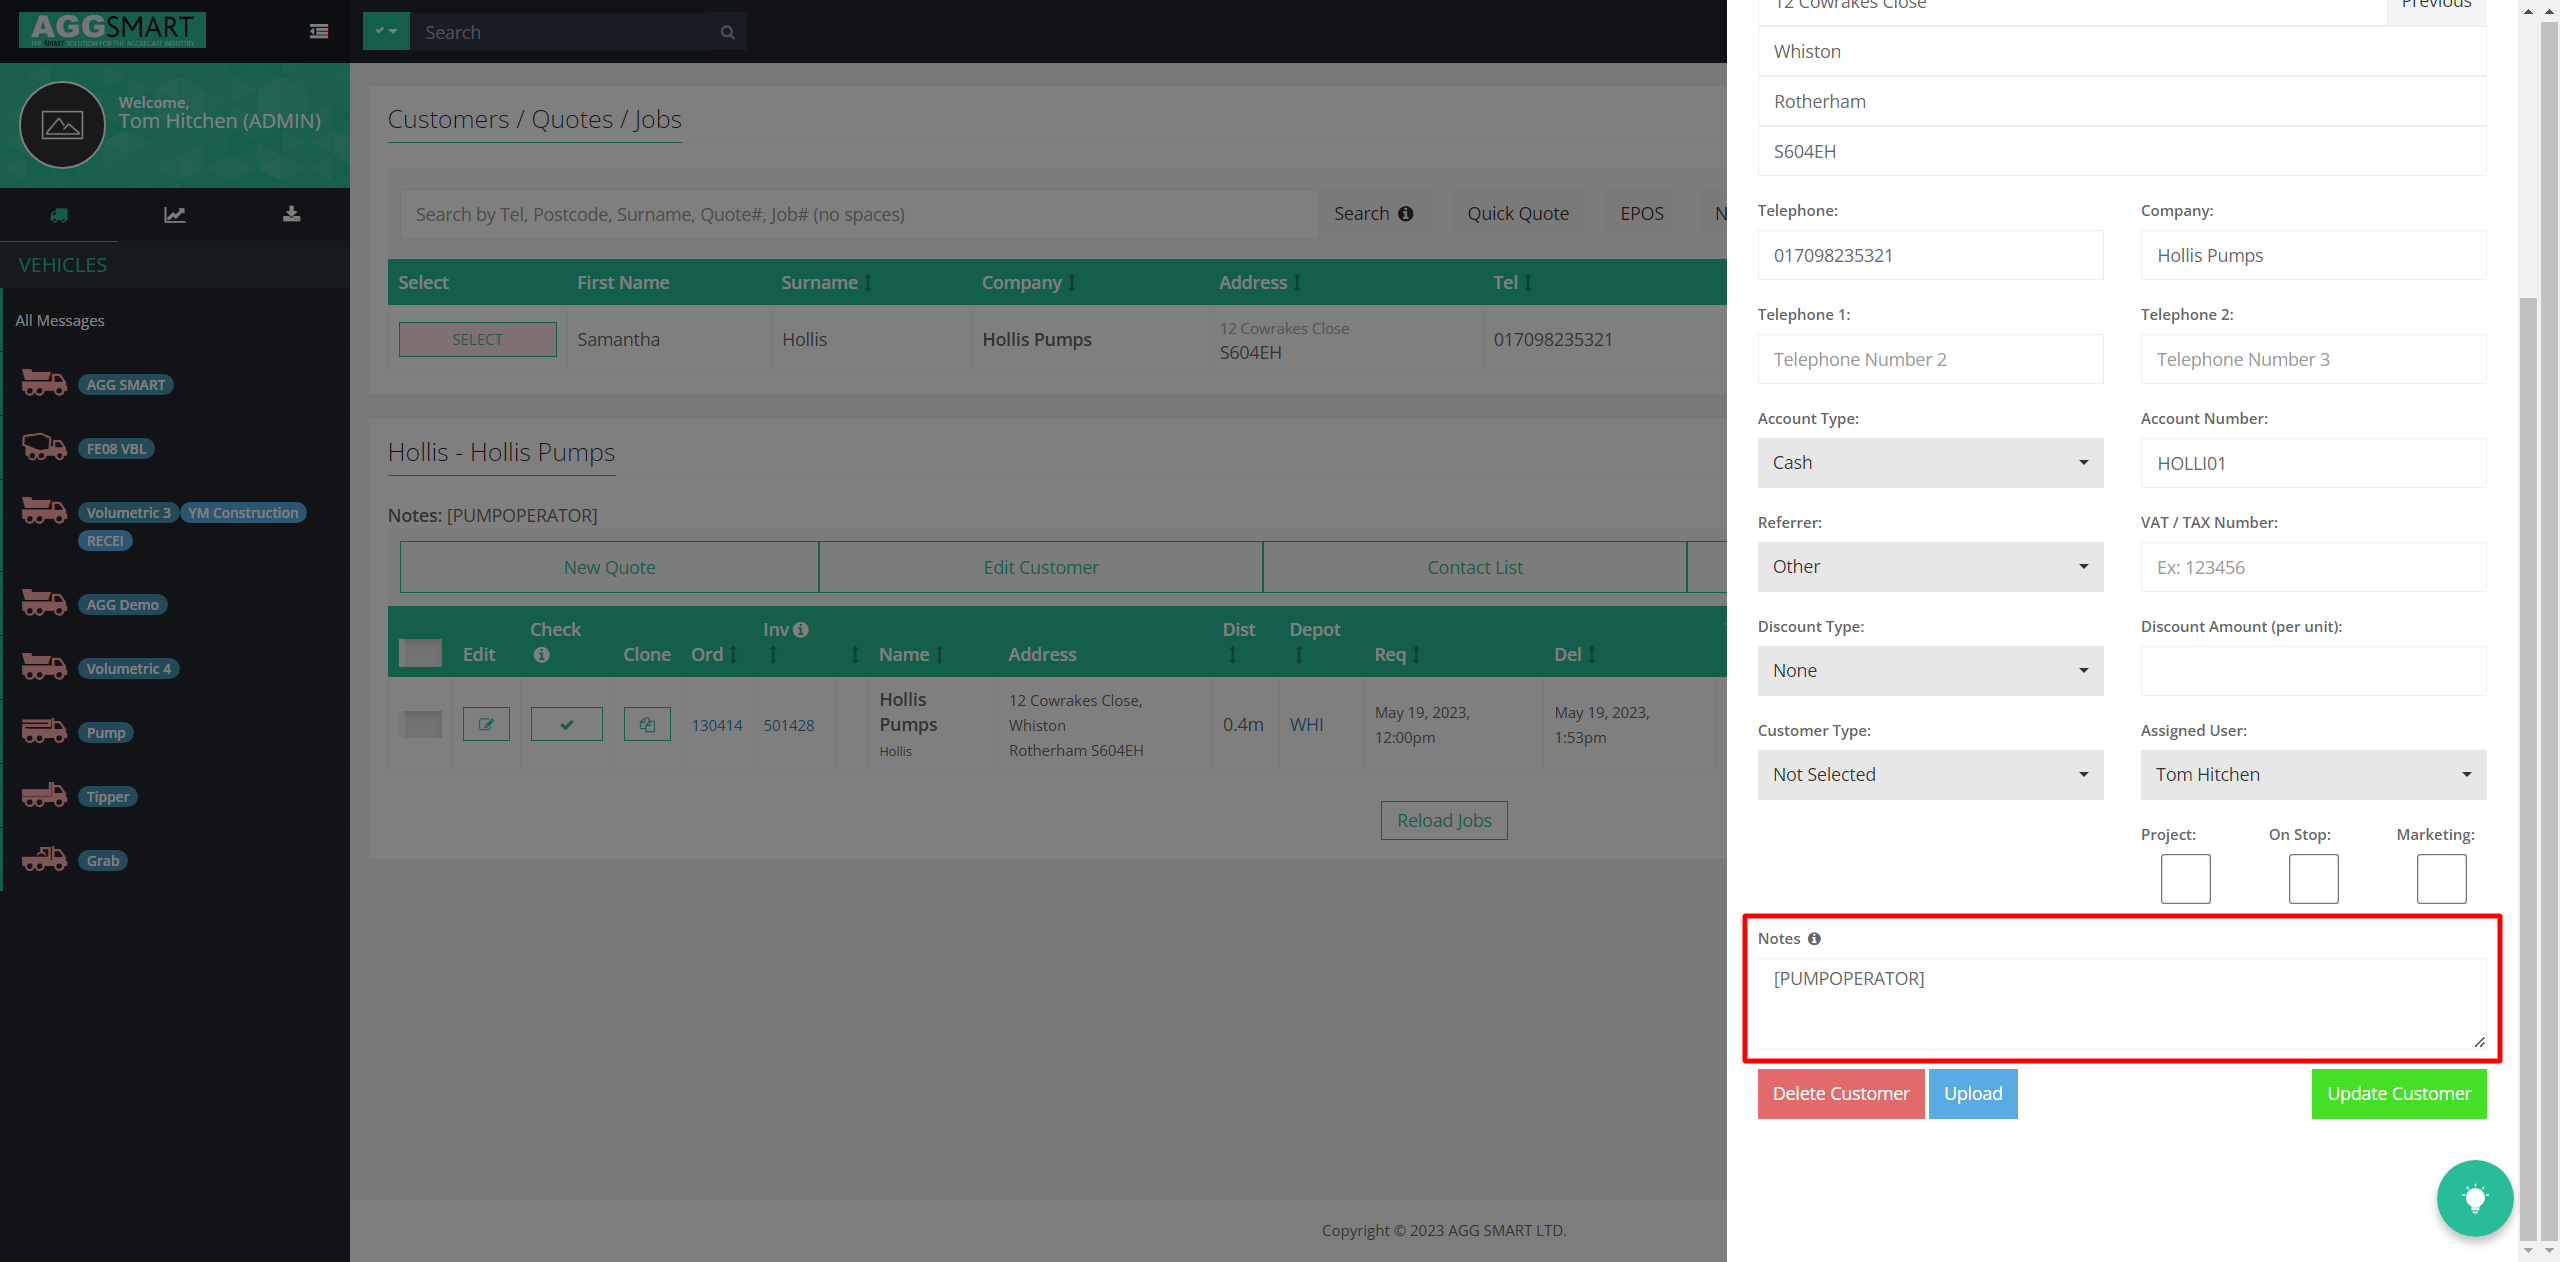Viewport: 2560px width, 1262px height.
Task: Open invoice number 501428 link
Action: (x=789, y=725)
